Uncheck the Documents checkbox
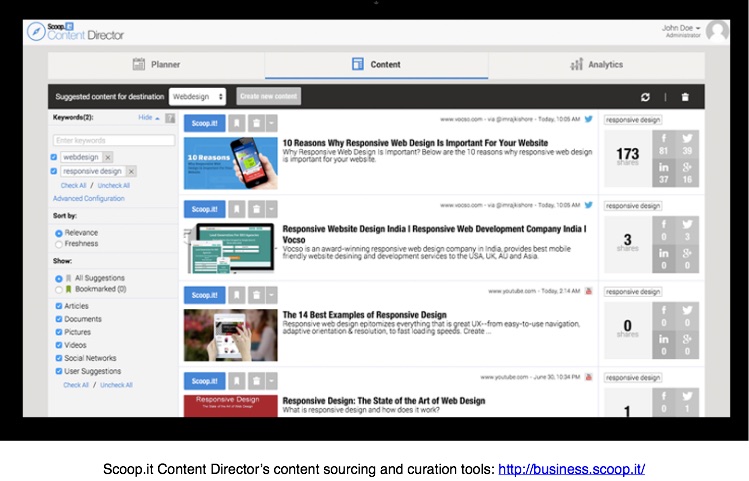The width and height of the screenshot is (749, 481). [59, 319]
